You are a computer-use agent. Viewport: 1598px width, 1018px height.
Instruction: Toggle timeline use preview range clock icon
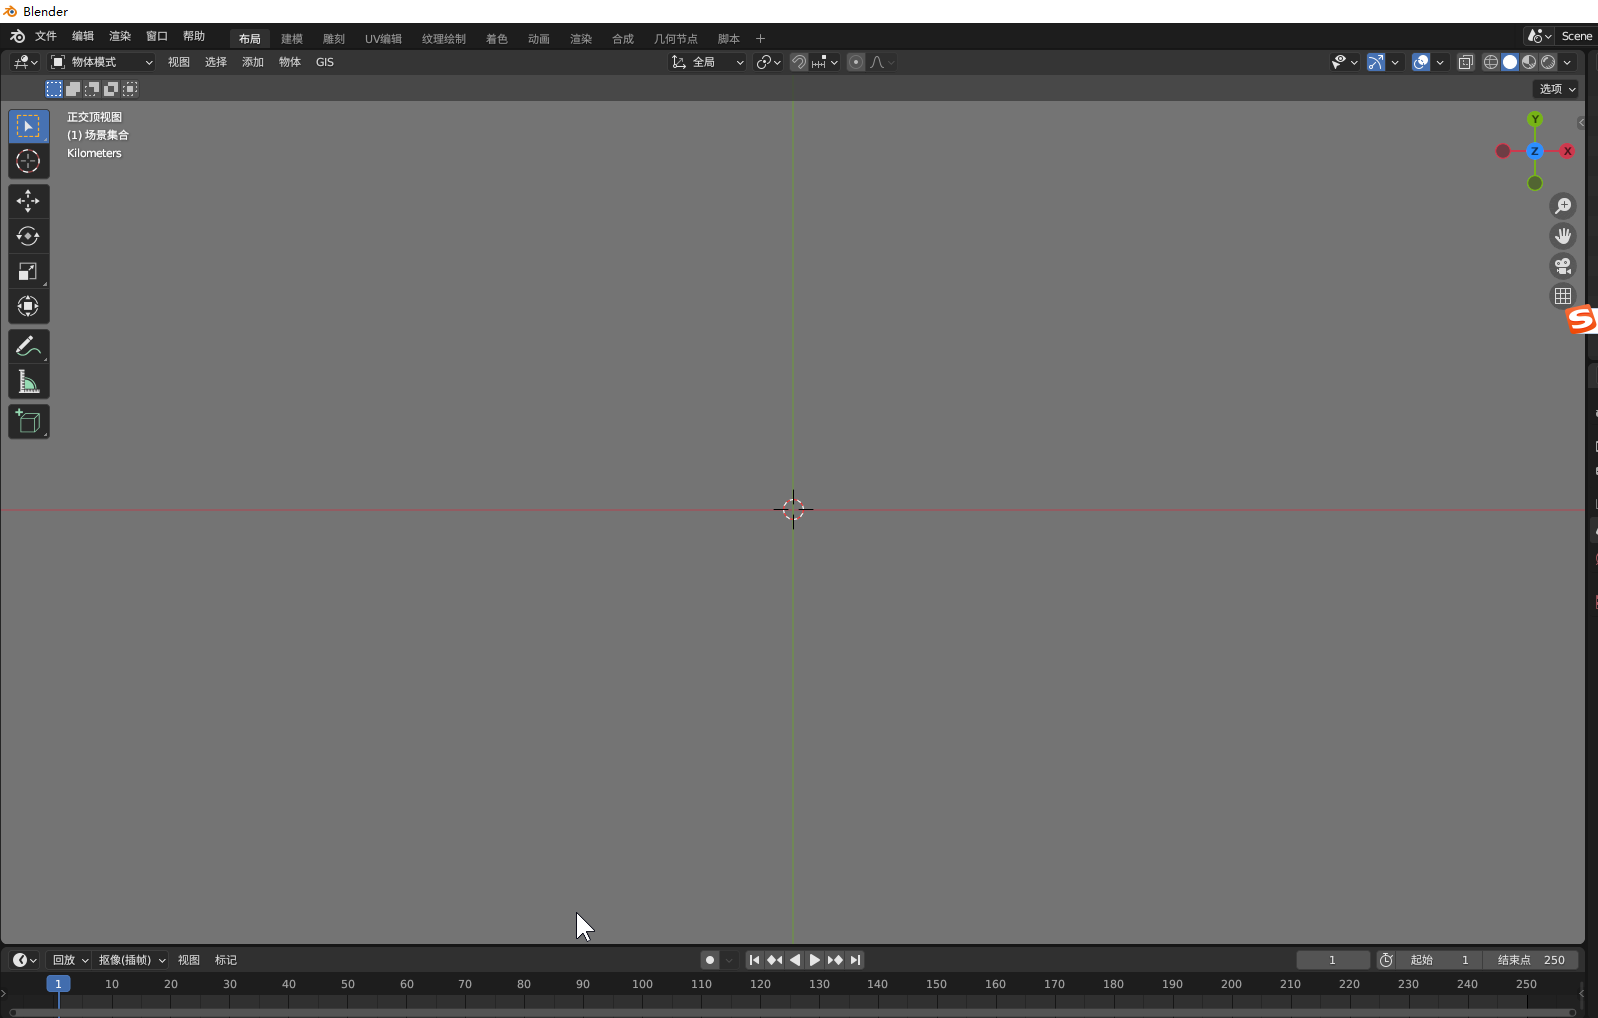1386,960
